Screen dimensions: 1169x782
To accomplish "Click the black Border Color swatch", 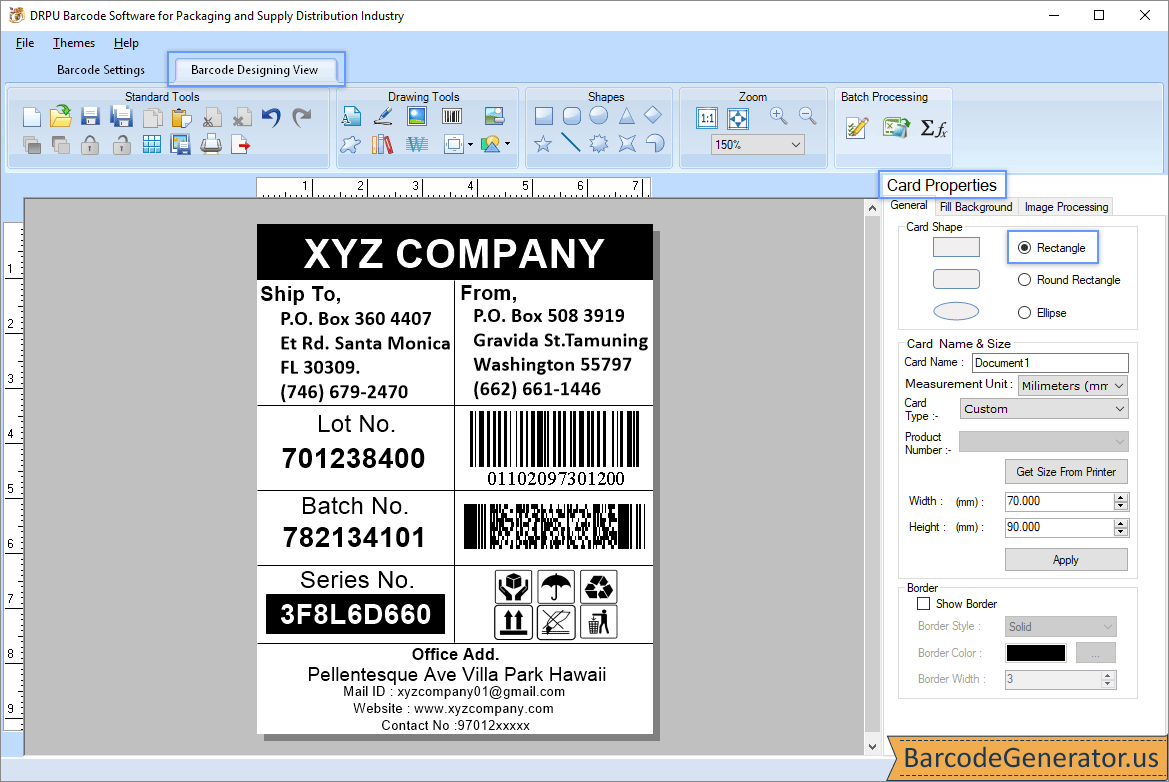I will click(x=1036, y=653).
